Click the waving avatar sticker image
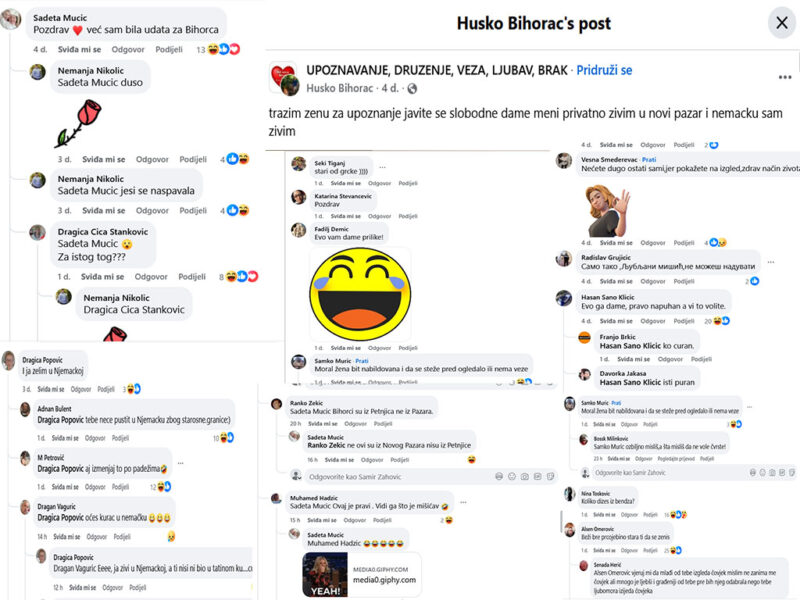The height and width of the screenshot is (600, 800). pos(607,210)
